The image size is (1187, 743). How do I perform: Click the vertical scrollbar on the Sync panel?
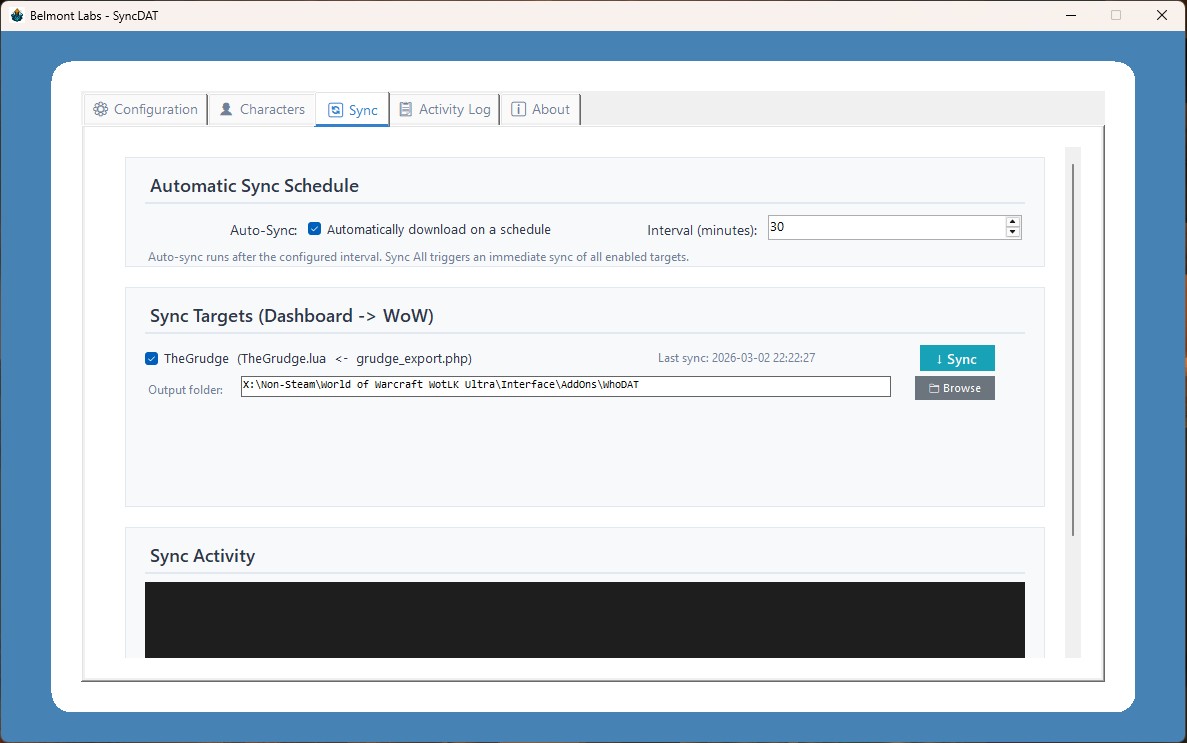click(x=1073, y=350)
